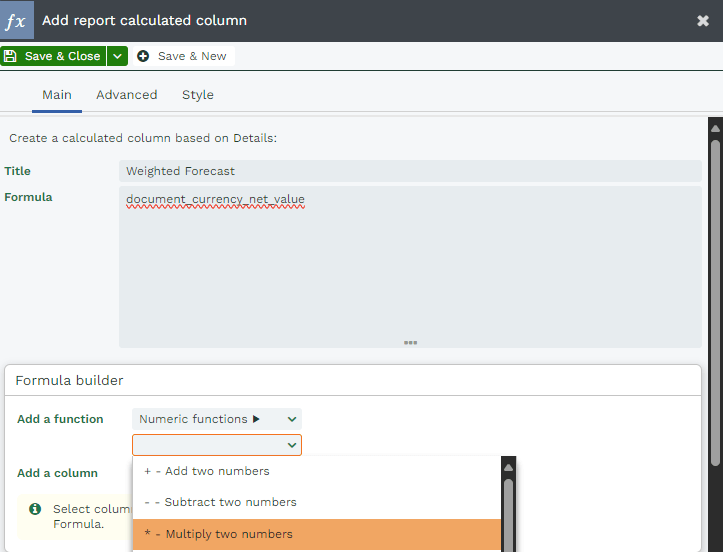Click the Title field Weighted Forecast
The image size is (723, 552).
[x=410, y=171]
